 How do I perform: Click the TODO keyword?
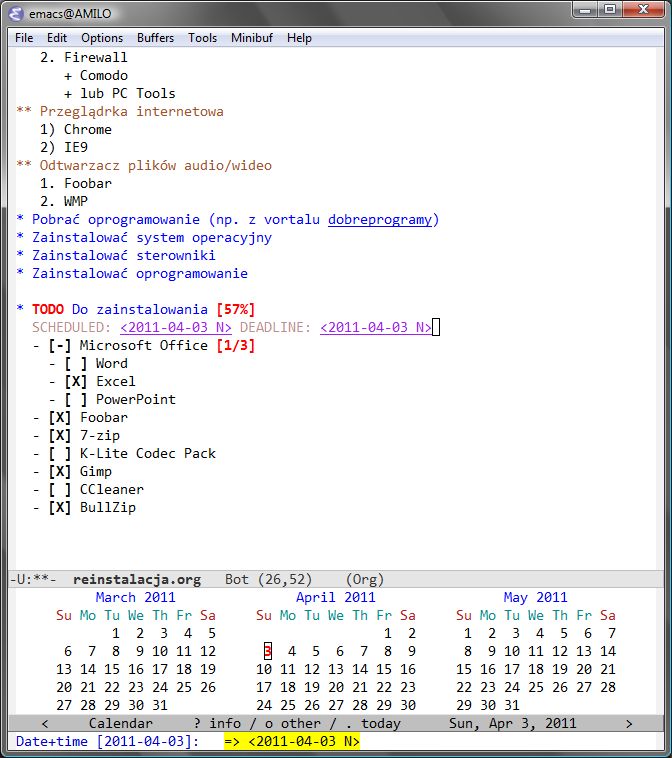(x=48, y=309)
